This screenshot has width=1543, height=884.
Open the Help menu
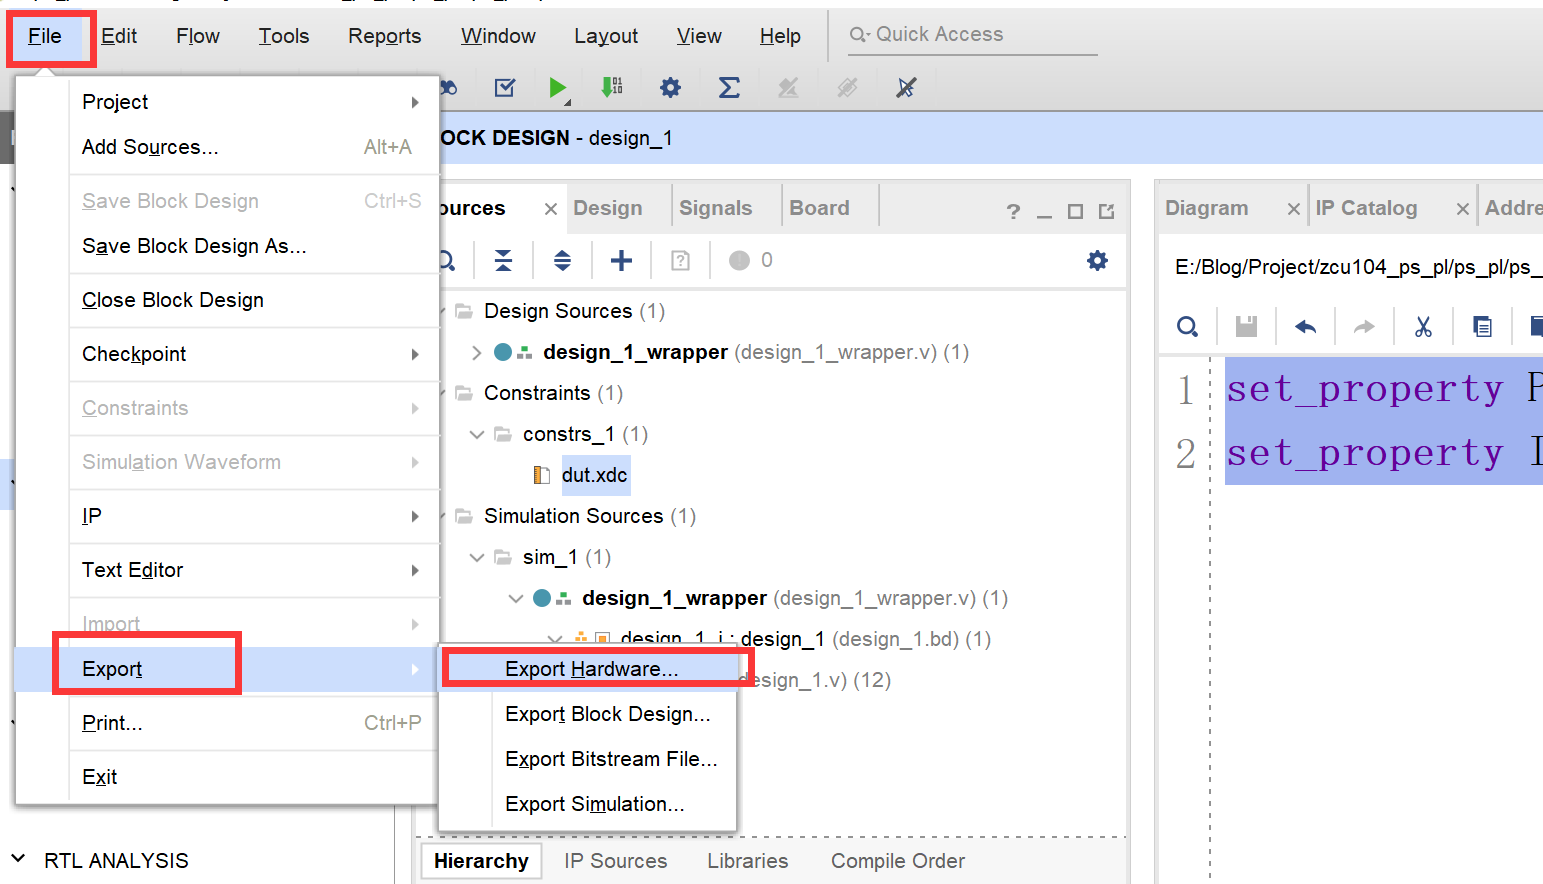[780, 36]
